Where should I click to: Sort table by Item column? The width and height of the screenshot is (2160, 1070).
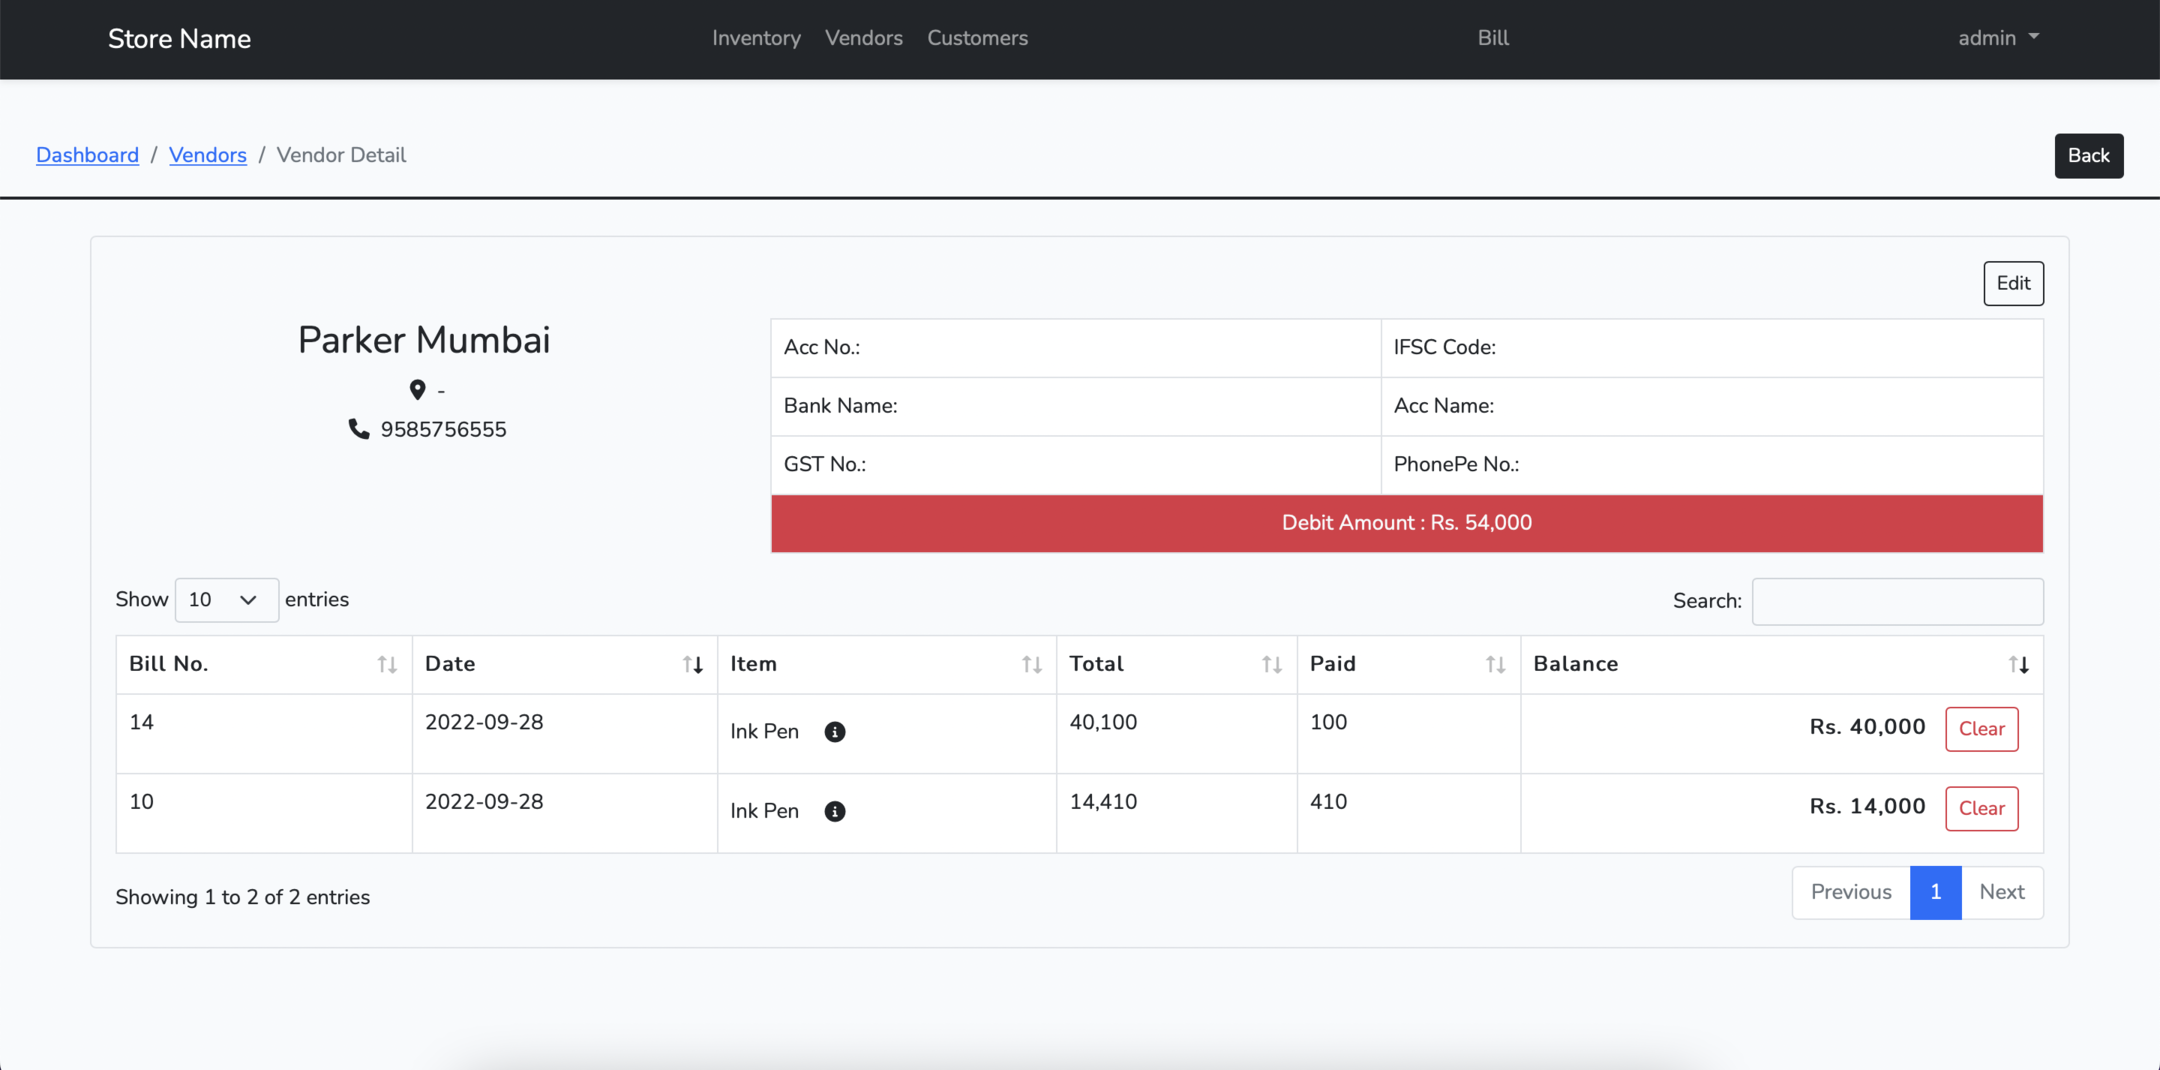coord(886,664)
